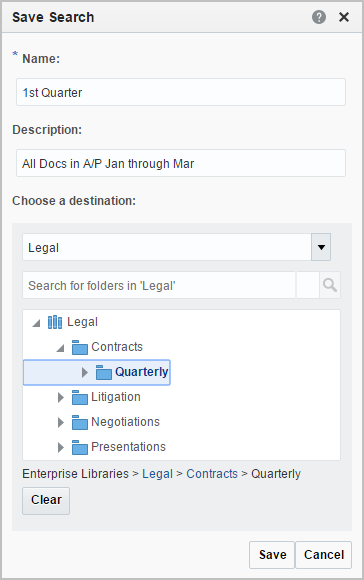Viewport: 364px width, 580px height.
Task: Click the Name field with 1st Quarter
Action: pos(181,92)
